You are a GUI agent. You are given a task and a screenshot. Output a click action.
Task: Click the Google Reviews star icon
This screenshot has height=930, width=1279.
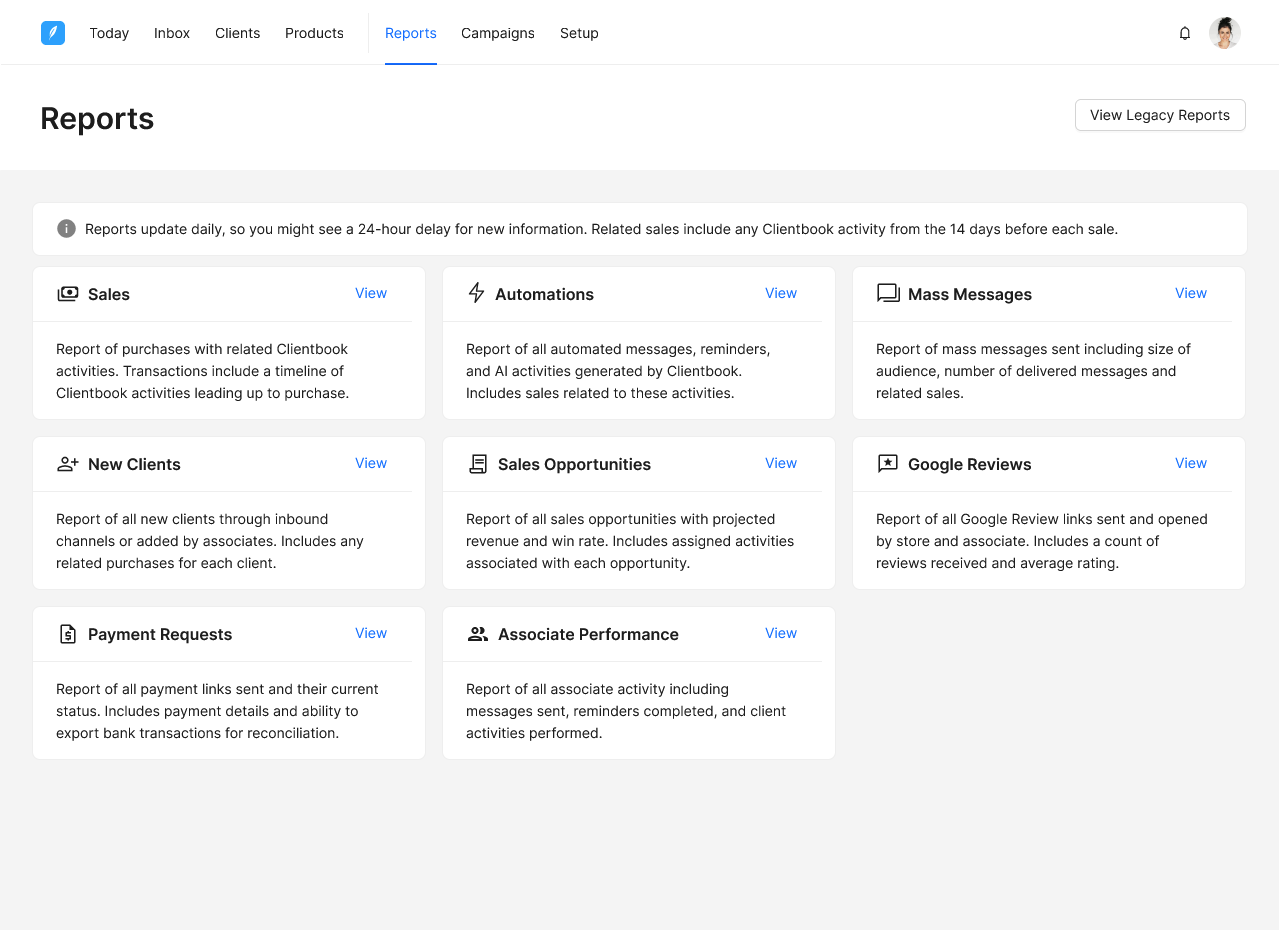pyautogui.click(x=888, y=464)
